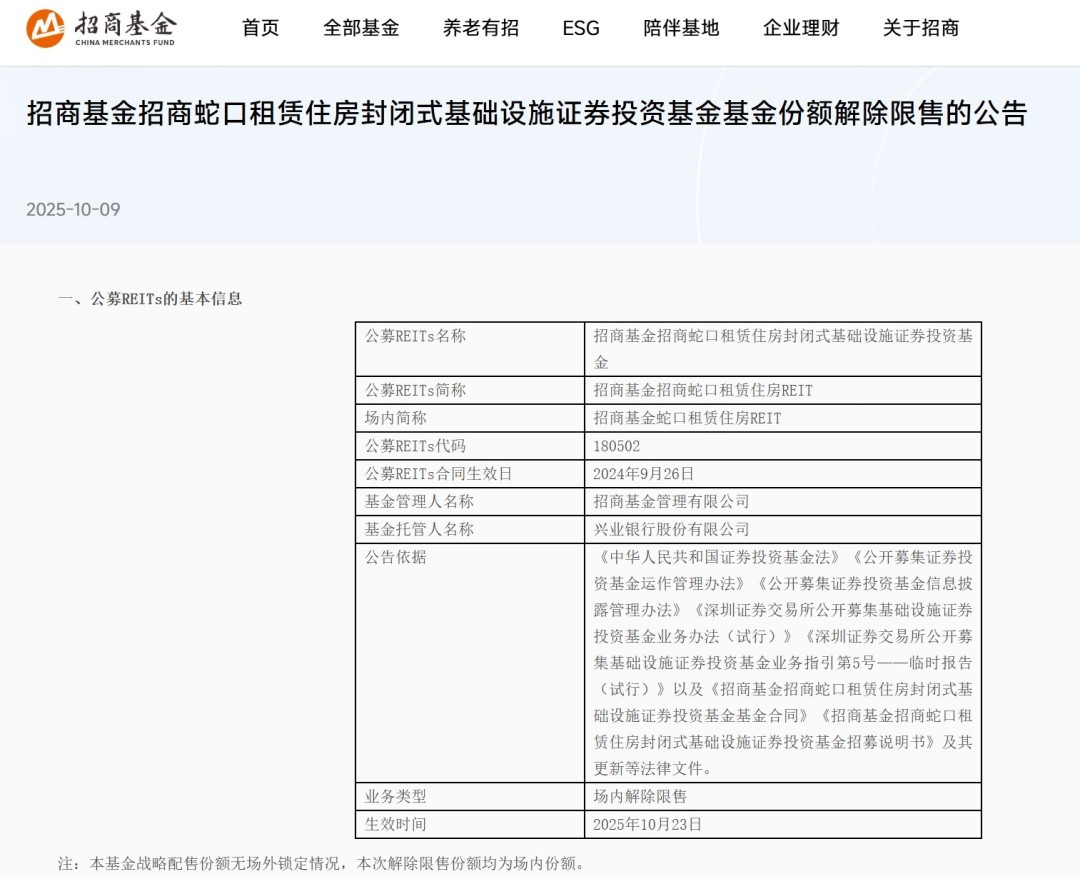Click the 公募REITs简称 label cell
The image size is (1080, 879).
(x=470, y=391)
